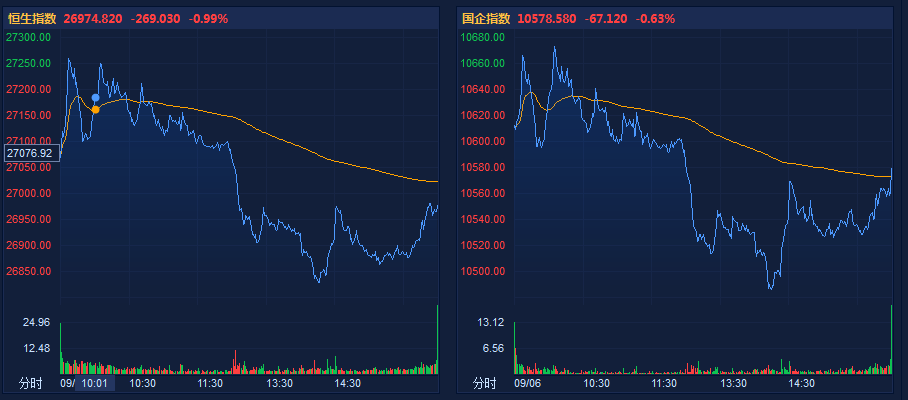
Task: Click 13:30 on Hang Seng time axis
Action: point(277,383)
